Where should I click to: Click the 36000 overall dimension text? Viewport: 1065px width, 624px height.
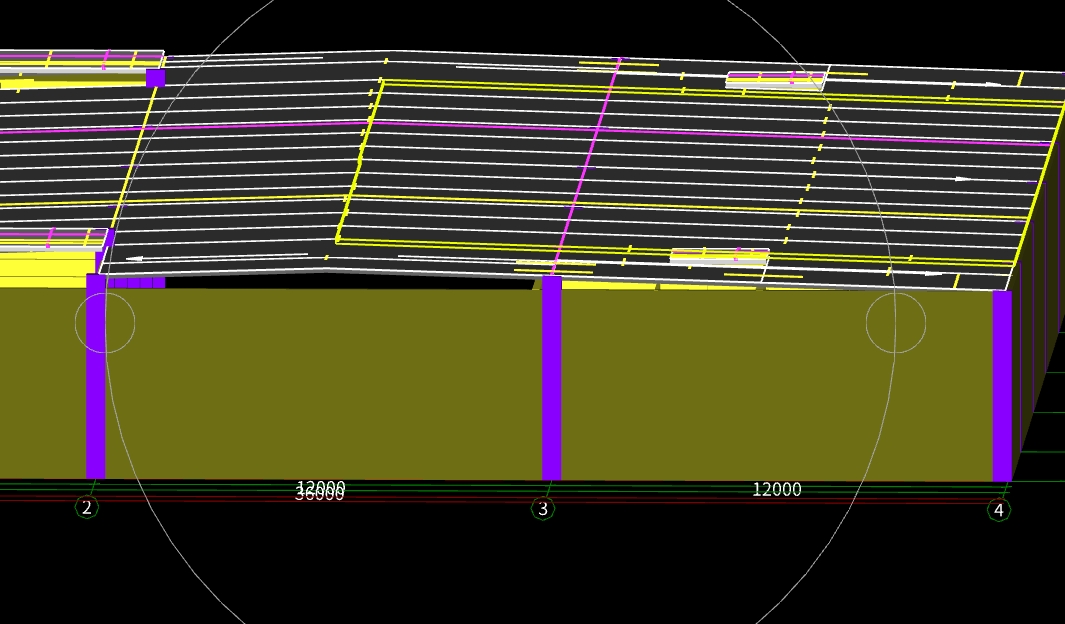319,496
